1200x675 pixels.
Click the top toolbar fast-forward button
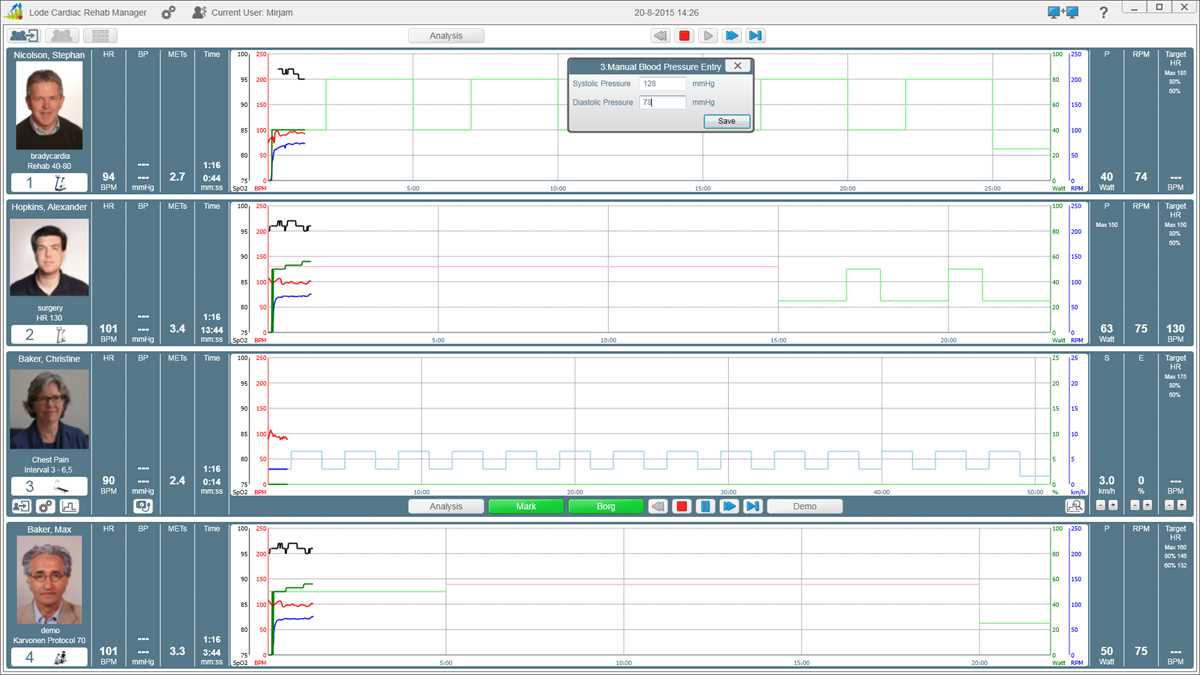click(732, 35)
